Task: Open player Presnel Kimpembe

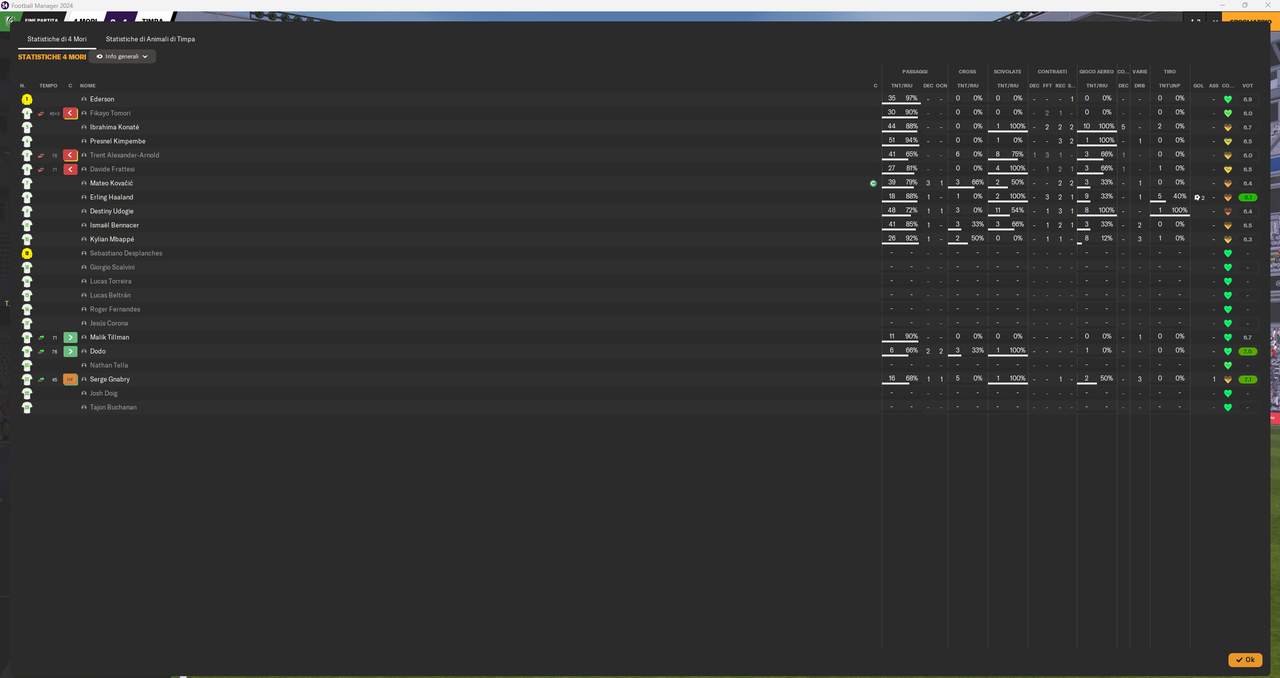Action: coord(117,141)
